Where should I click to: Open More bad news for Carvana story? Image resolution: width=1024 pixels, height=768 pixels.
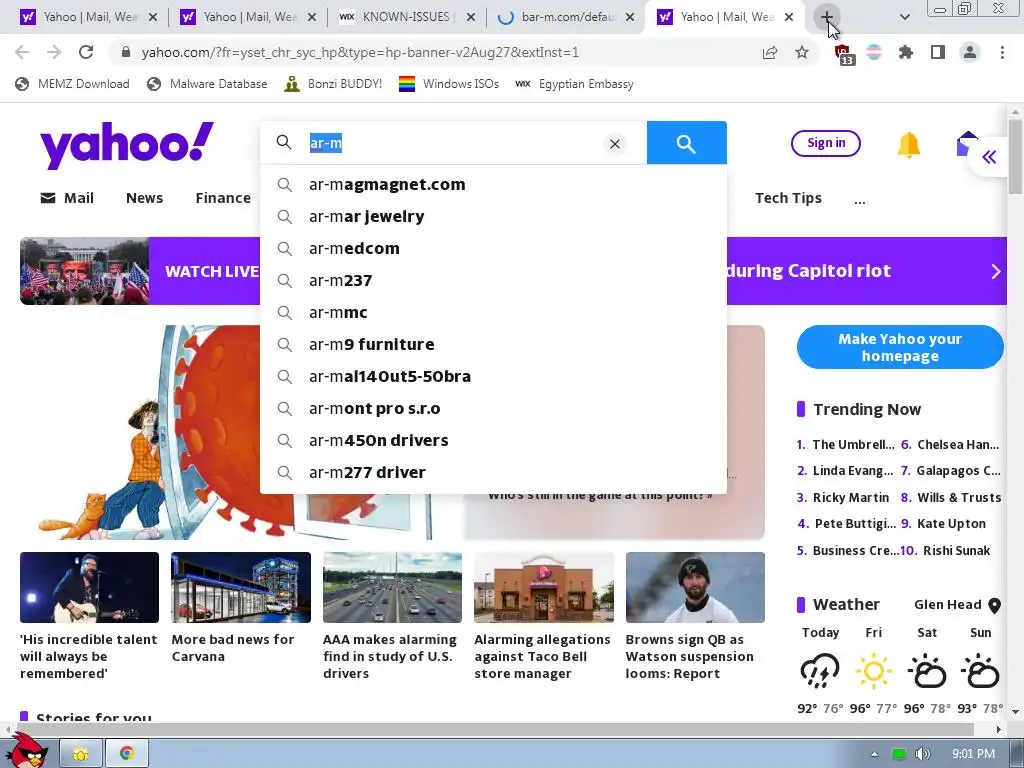tap(232, 648)
